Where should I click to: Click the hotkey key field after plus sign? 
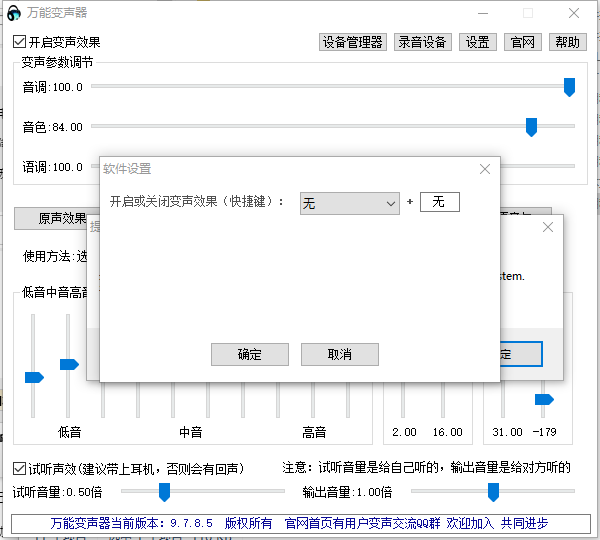point(439,203)
